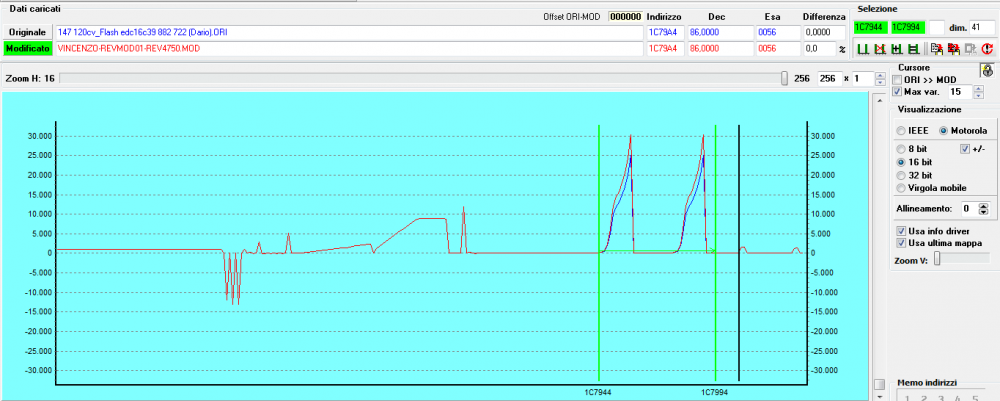Image resolution: width=1000 pixels, height=401 pixels.
Task: Increase the zoom multiplier spinner
Action: pos(881,74)
